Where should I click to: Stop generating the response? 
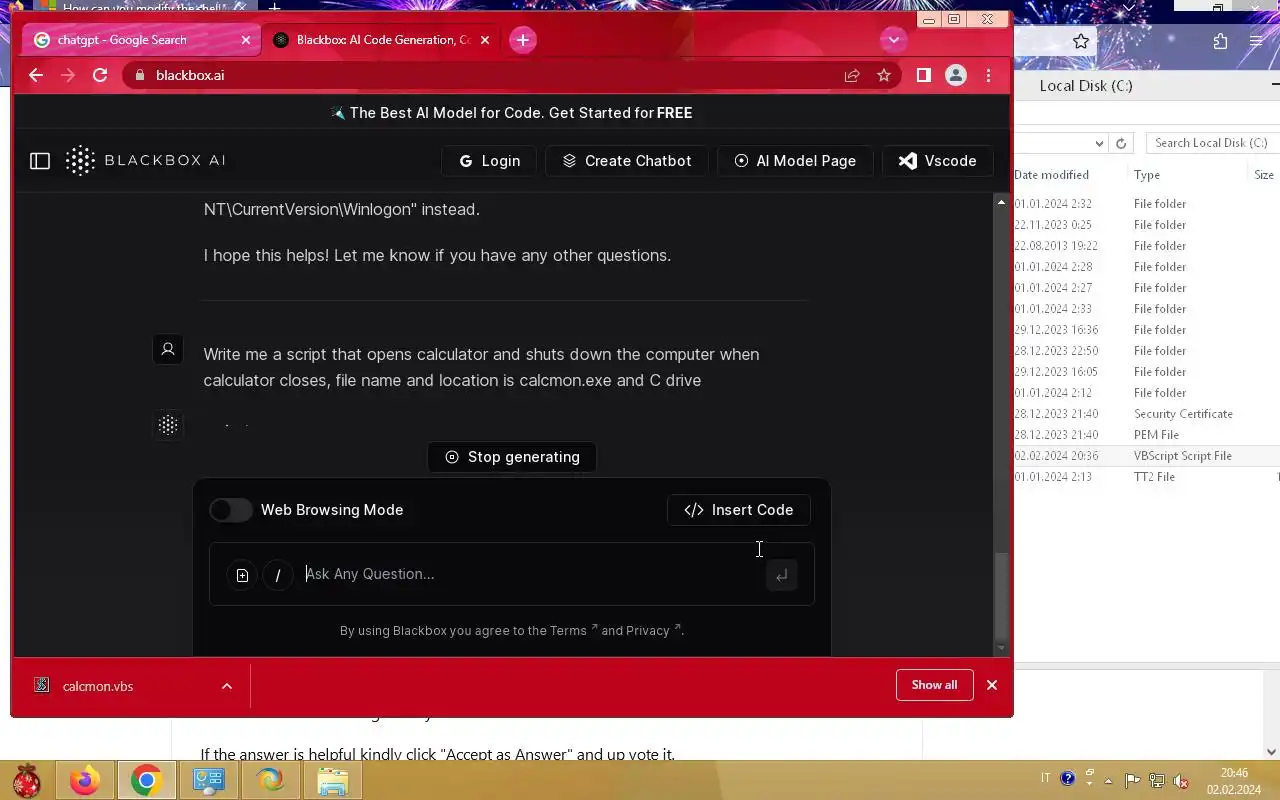tap(512, 457)
